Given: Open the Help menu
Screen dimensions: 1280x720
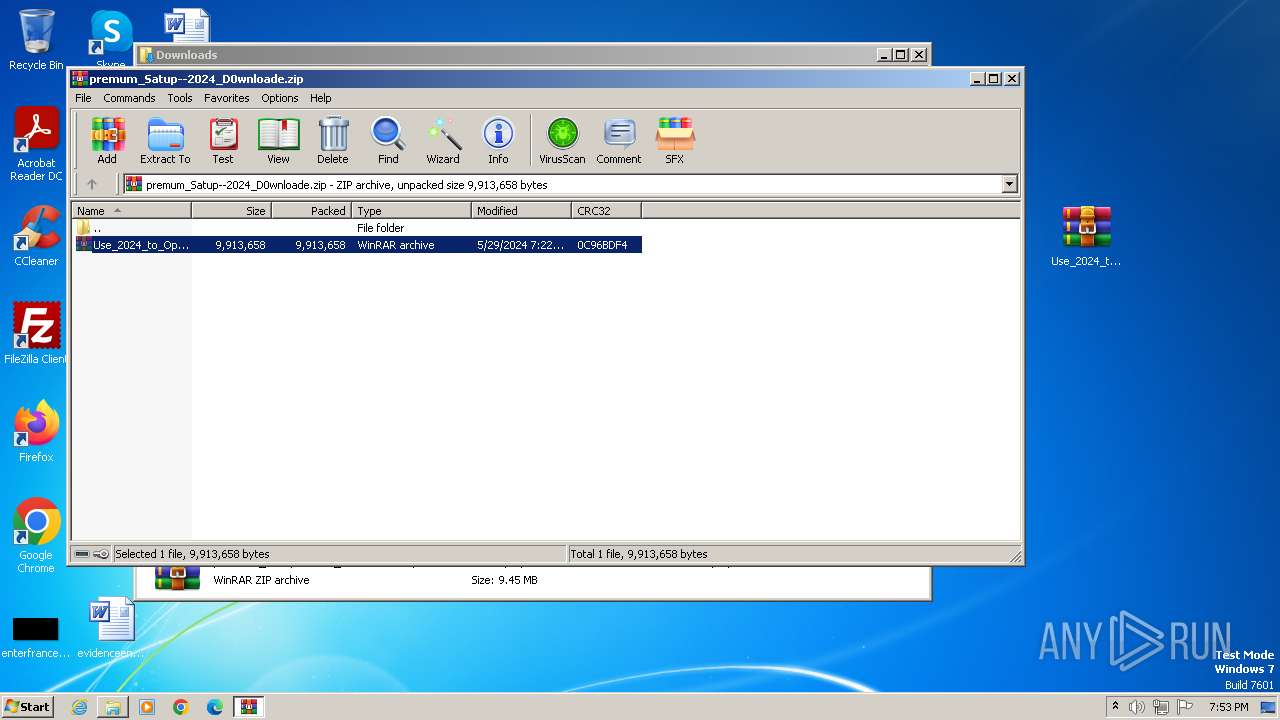Looking at the screenshot, I should point(320,98).
